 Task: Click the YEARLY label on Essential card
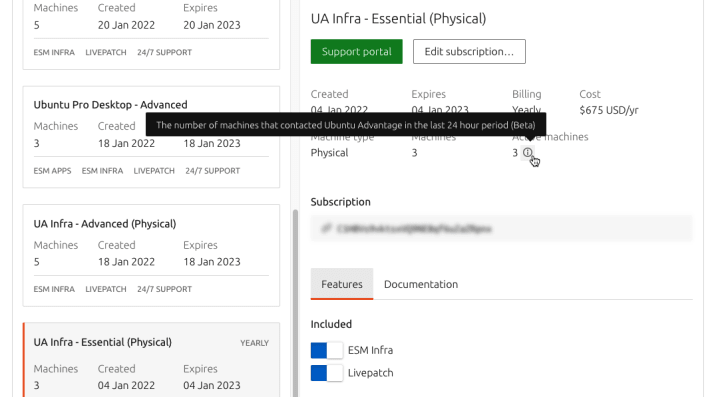tap(254, 343)
